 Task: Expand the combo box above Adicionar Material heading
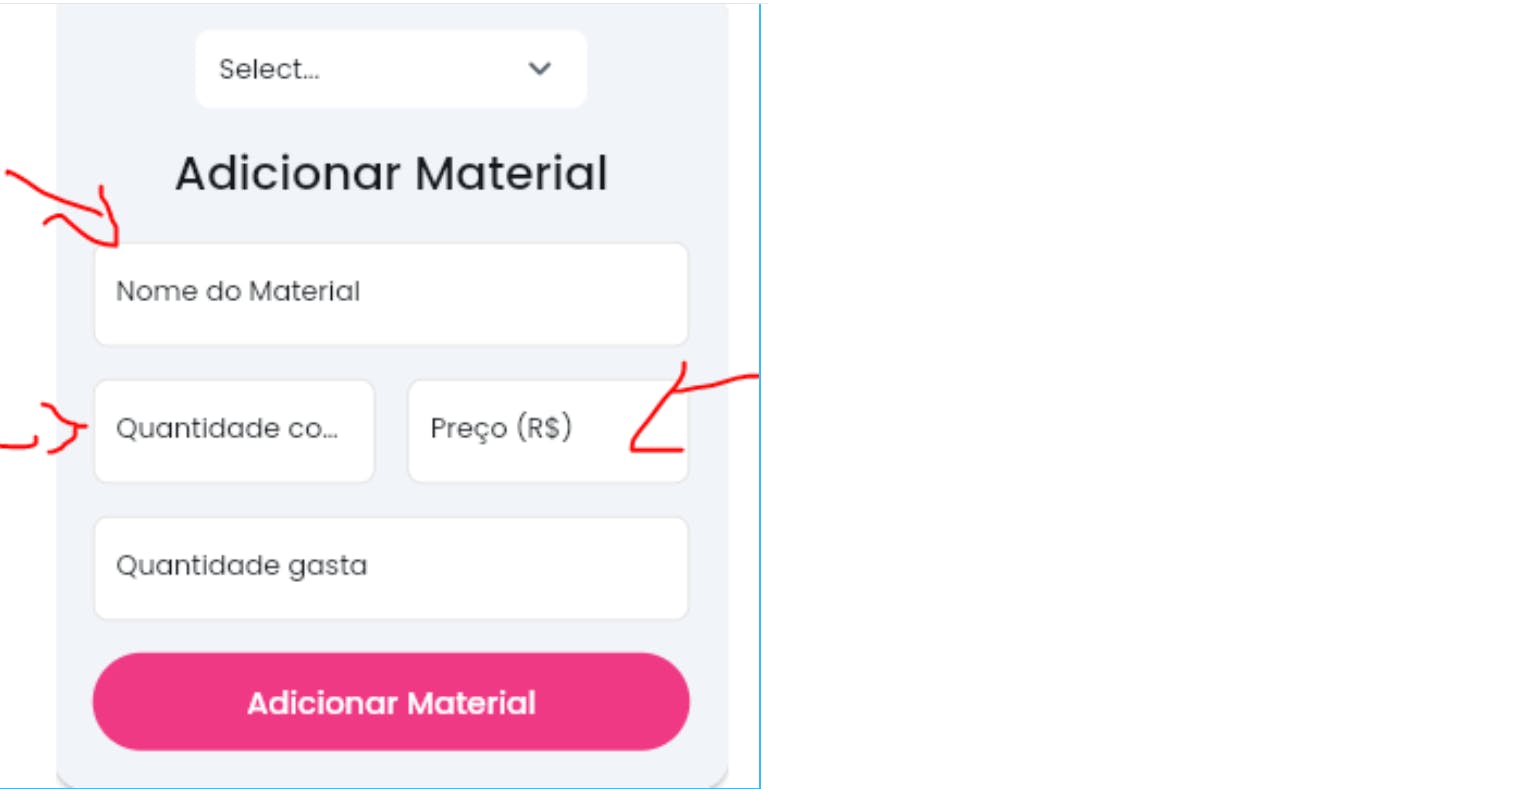point(390,69)
